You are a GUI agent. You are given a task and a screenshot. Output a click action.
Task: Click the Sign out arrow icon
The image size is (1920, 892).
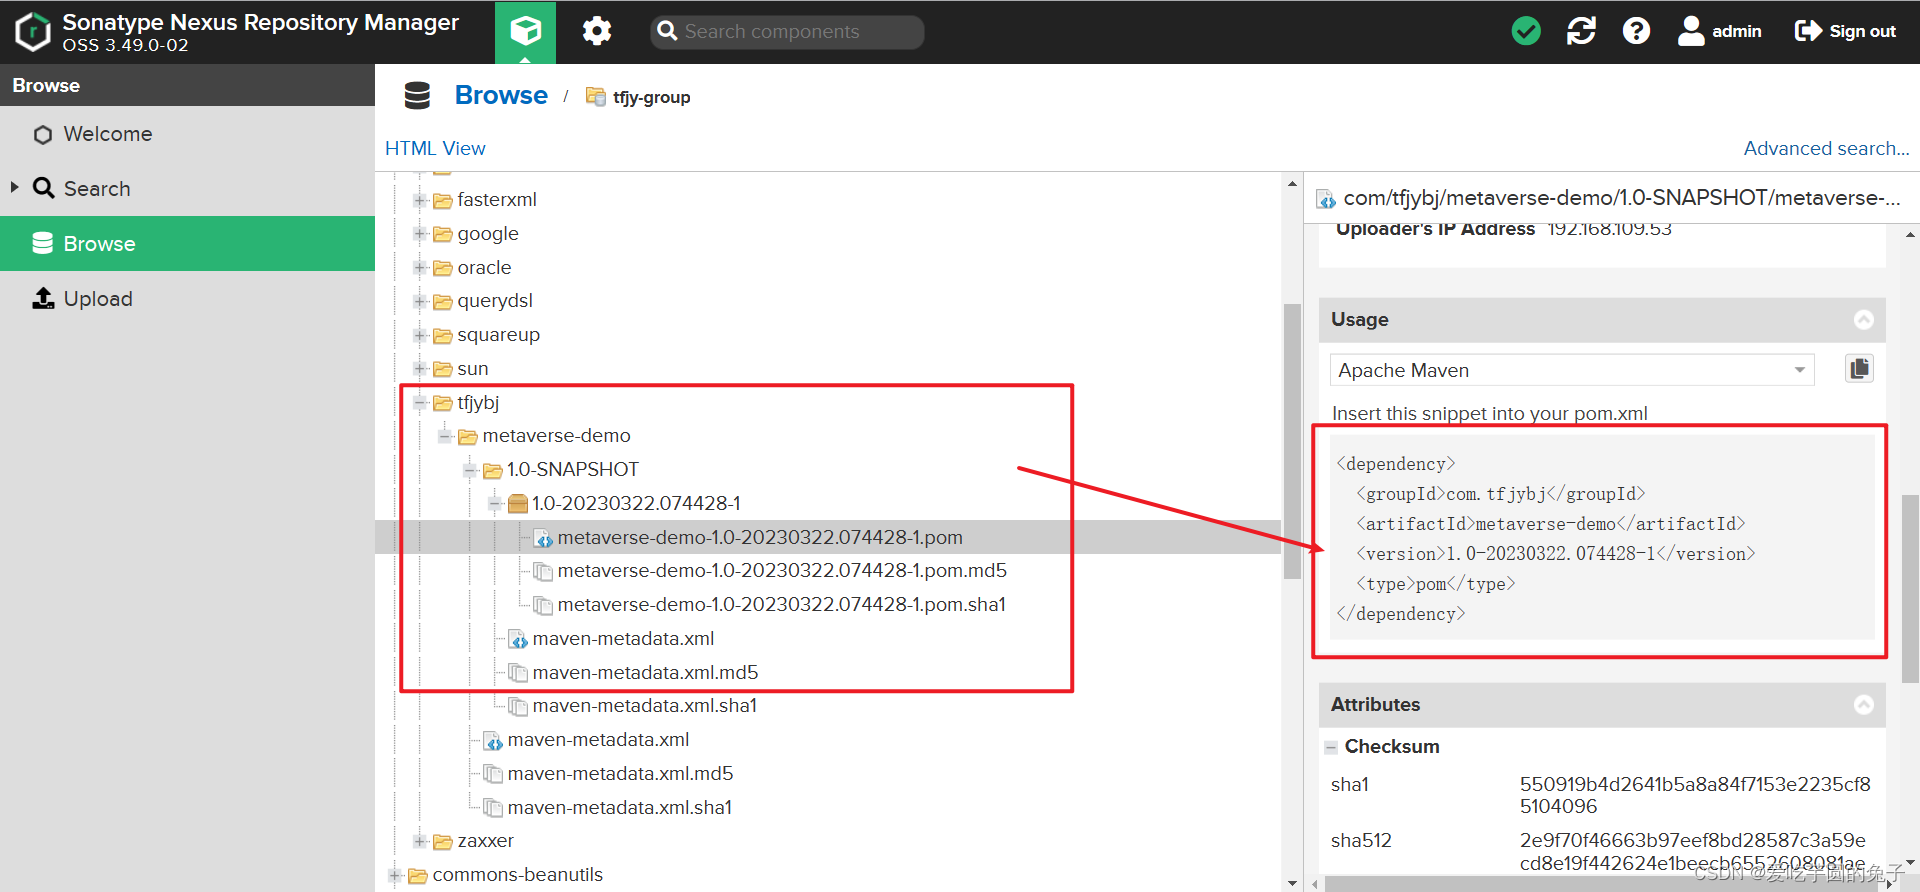[1808, 31]
